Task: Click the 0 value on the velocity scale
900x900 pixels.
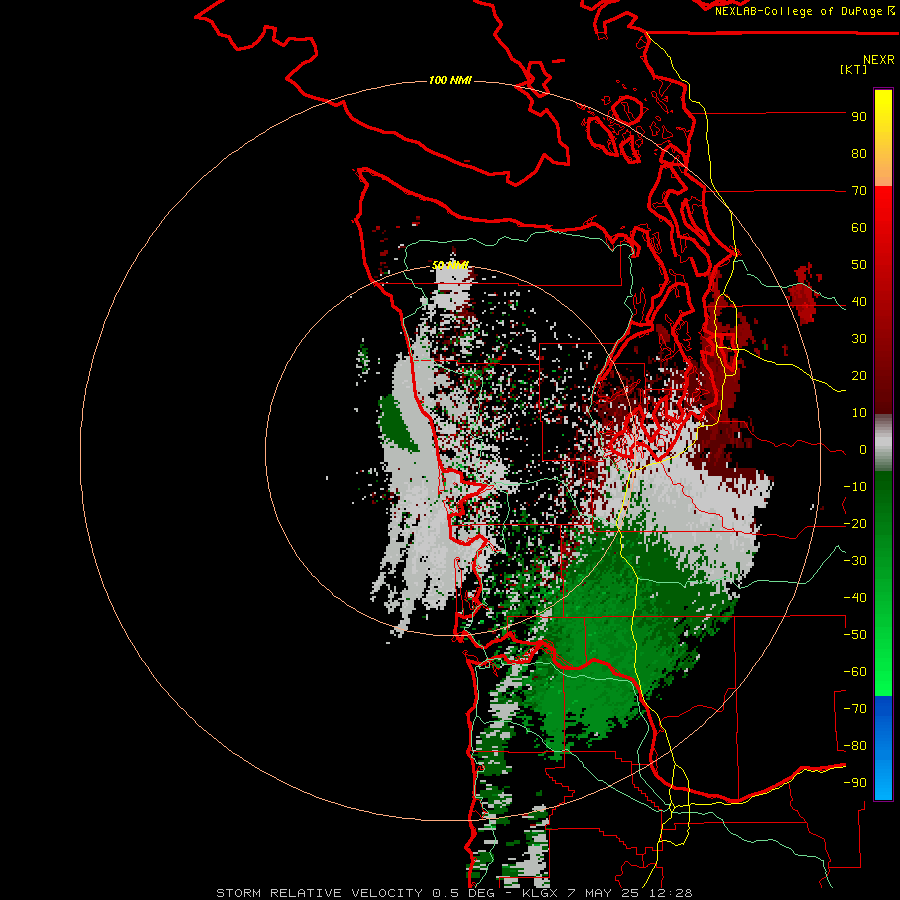Action: 863,450
